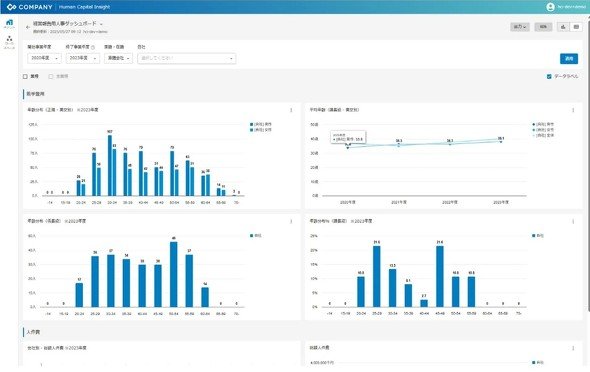Toggle the データラベル checkbox
This screenshot has width=590, height=372.
(549, 76)
